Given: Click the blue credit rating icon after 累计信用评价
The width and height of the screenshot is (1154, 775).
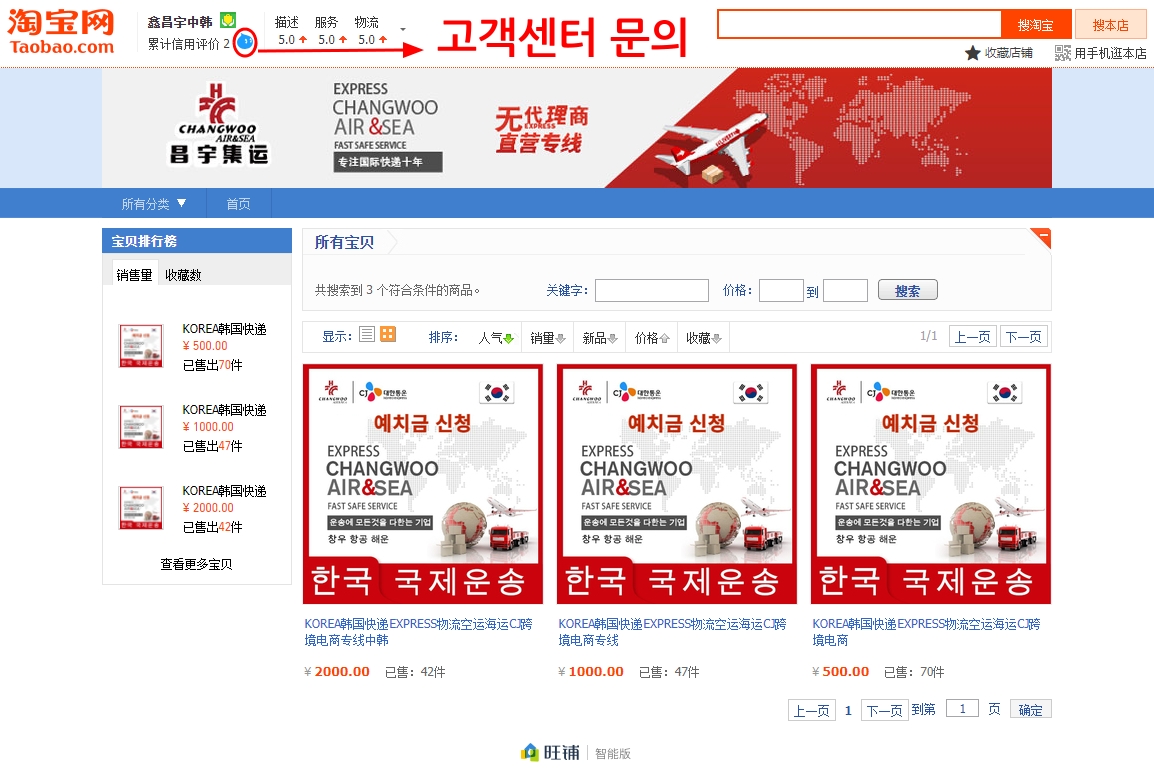Looking at the screenshot, I should (245, 42).
